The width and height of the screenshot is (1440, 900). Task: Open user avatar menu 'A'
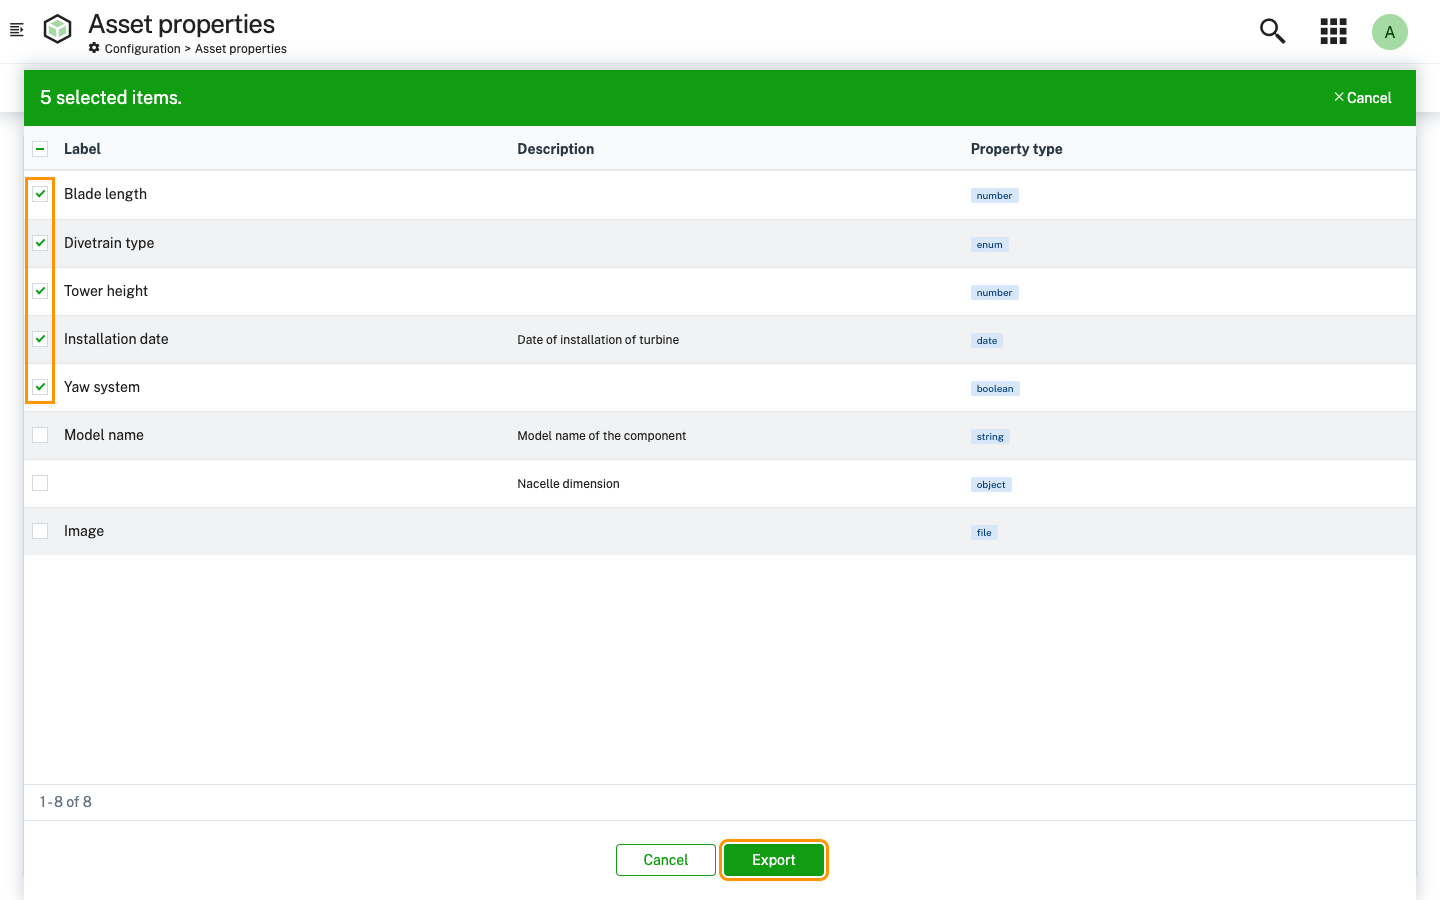[x=1389, y=32]
